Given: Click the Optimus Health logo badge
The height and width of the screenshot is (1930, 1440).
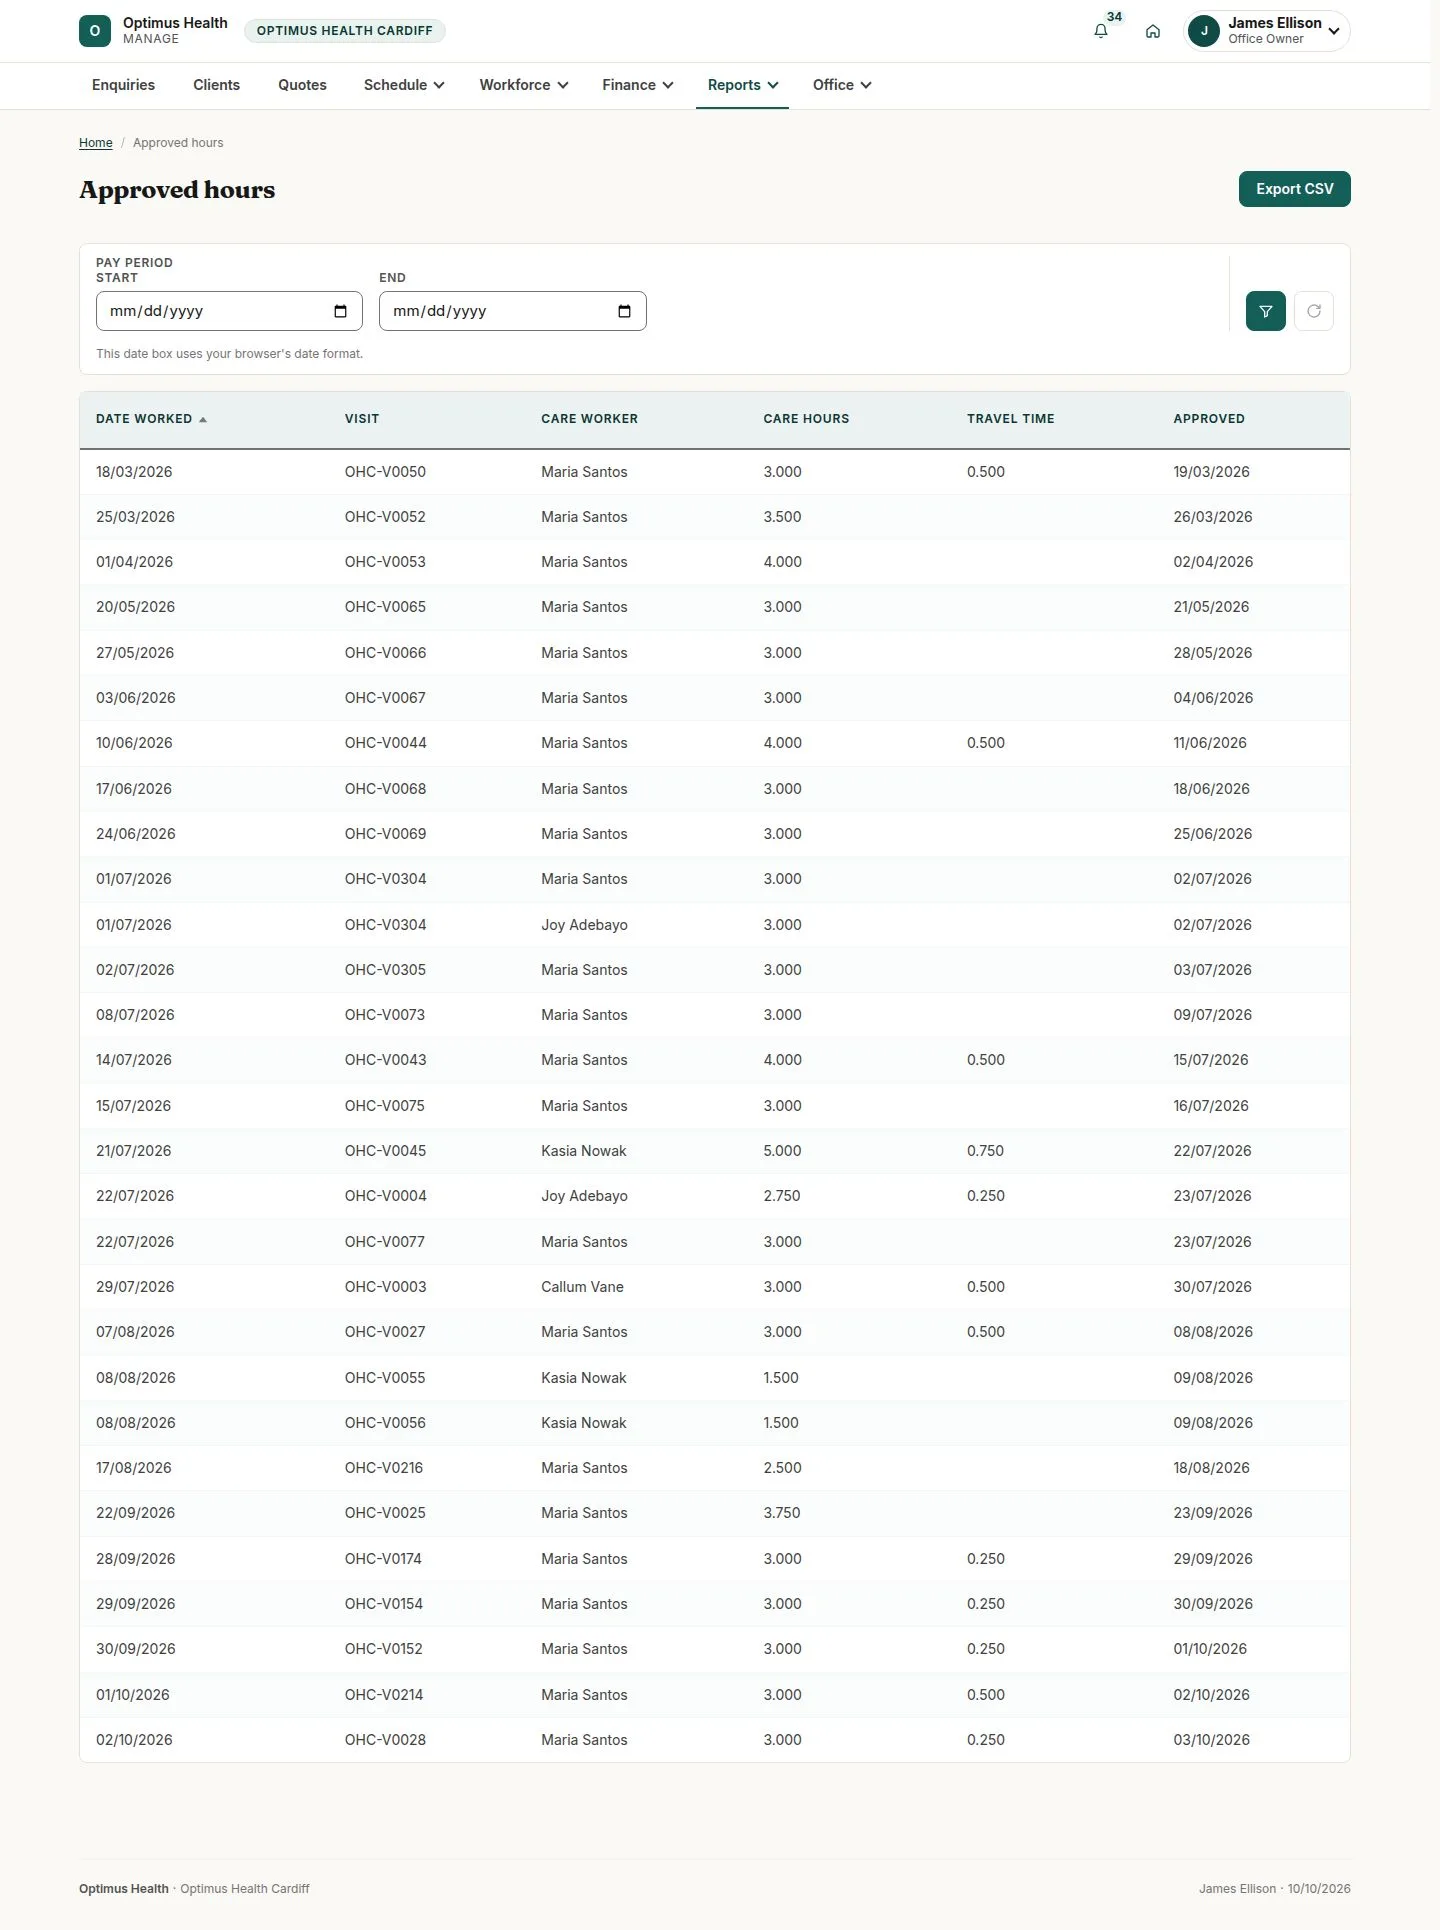Looking at the screenshot, I should coord(95,31).
